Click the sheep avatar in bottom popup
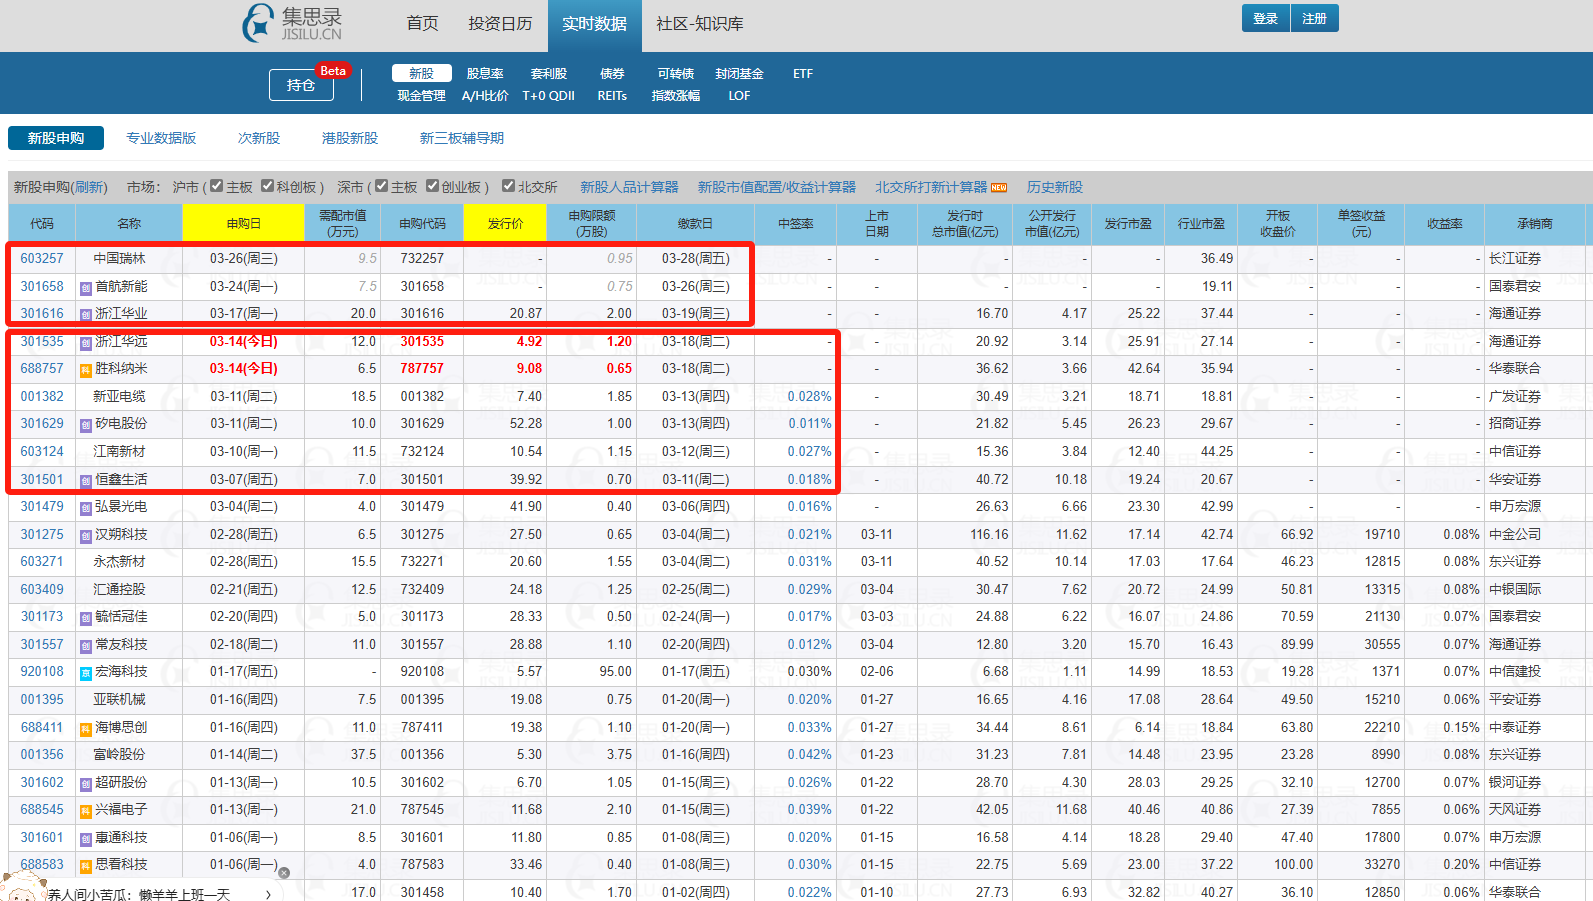The width and height of the screenshot is (1593, 901). click(x=22, y=886)
